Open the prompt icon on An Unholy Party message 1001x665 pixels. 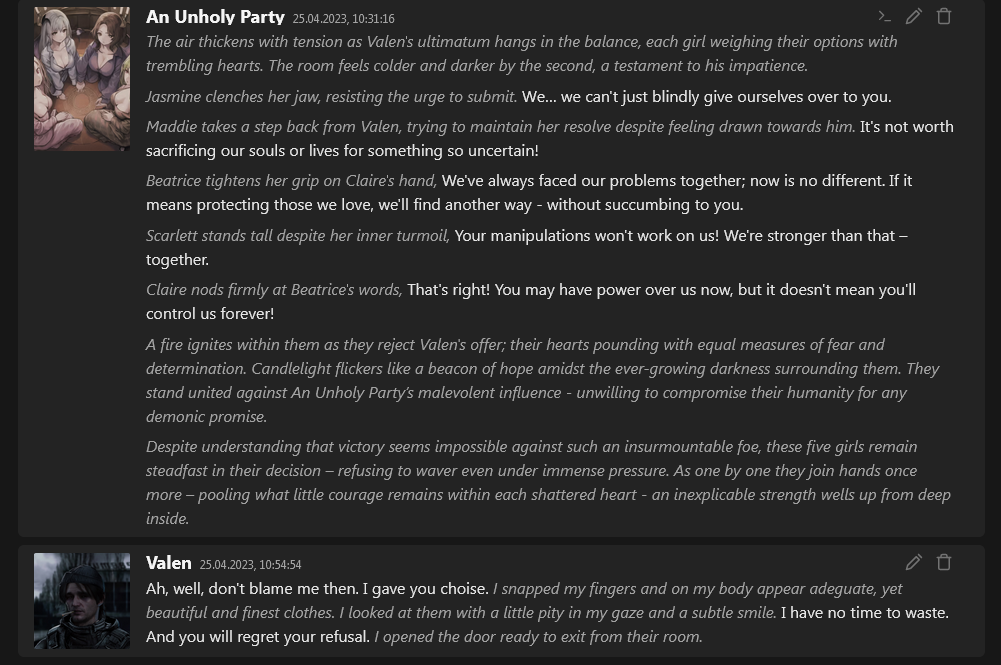(x=884, y=17)
